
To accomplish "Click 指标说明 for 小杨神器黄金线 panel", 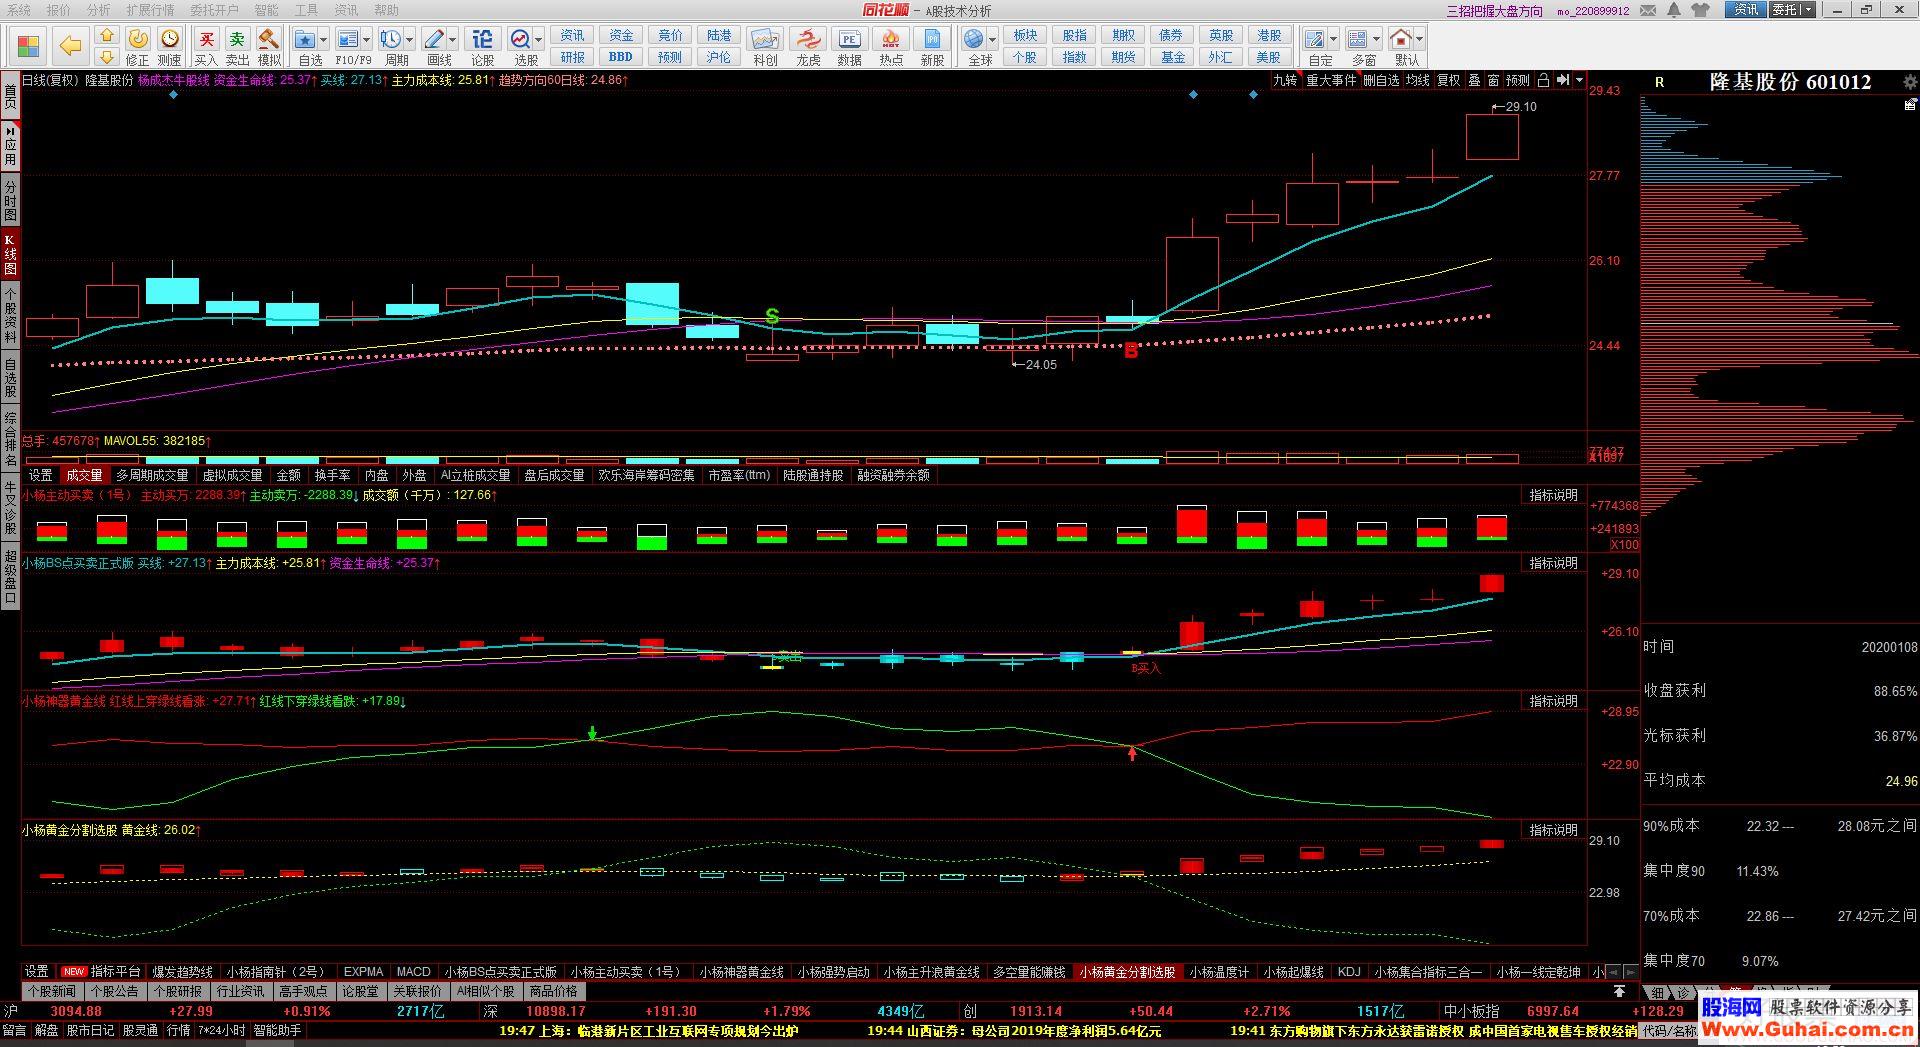I will tap(1553, 702).
